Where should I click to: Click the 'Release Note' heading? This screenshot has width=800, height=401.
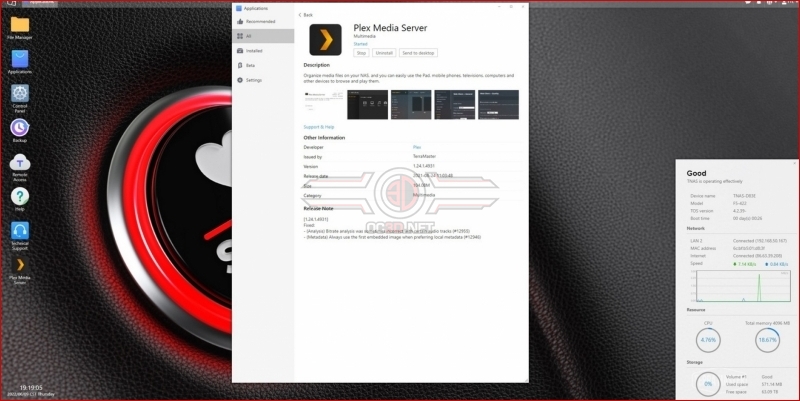[x=318, y=209]
